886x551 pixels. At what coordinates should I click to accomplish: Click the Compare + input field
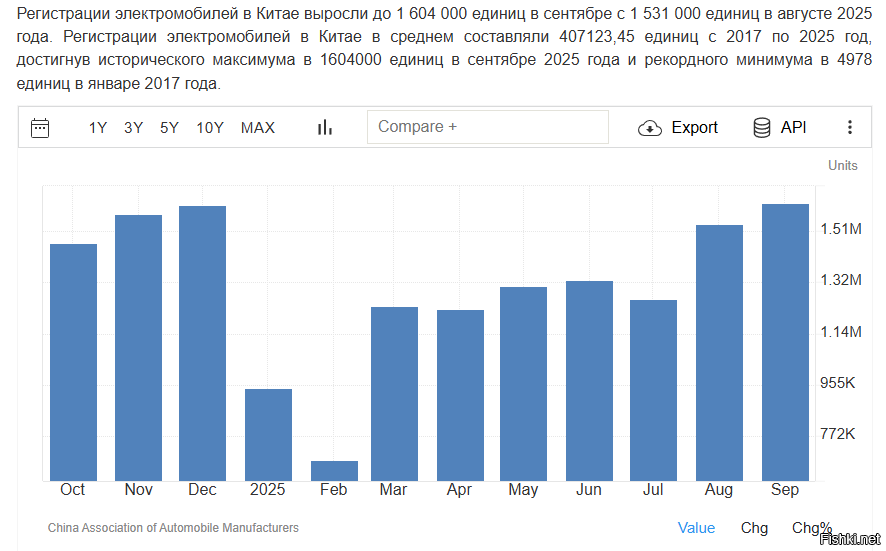[x=488, y=127]
